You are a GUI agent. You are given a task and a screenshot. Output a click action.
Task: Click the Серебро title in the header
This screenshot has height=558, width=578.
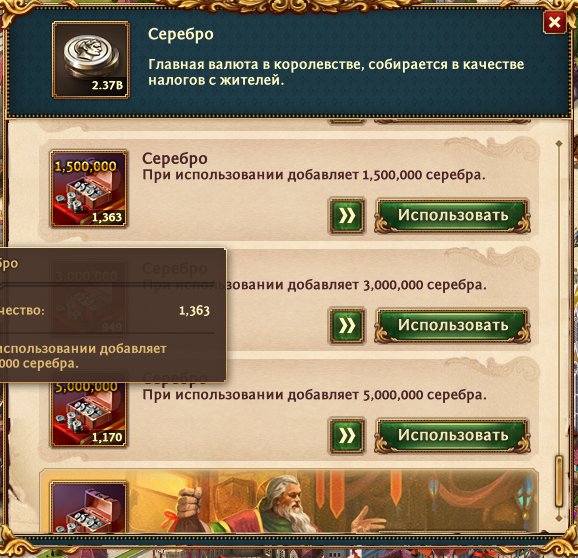coord(181,34)
